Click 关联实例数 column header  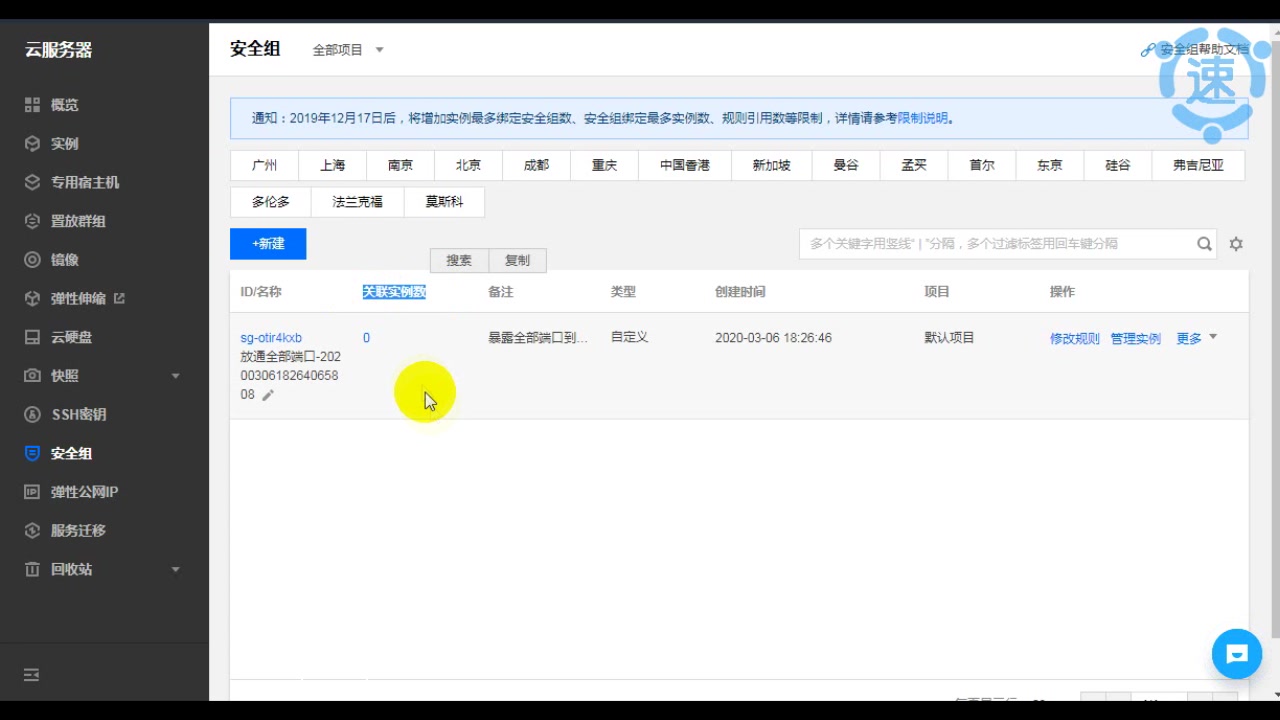[x=394, y=292]
